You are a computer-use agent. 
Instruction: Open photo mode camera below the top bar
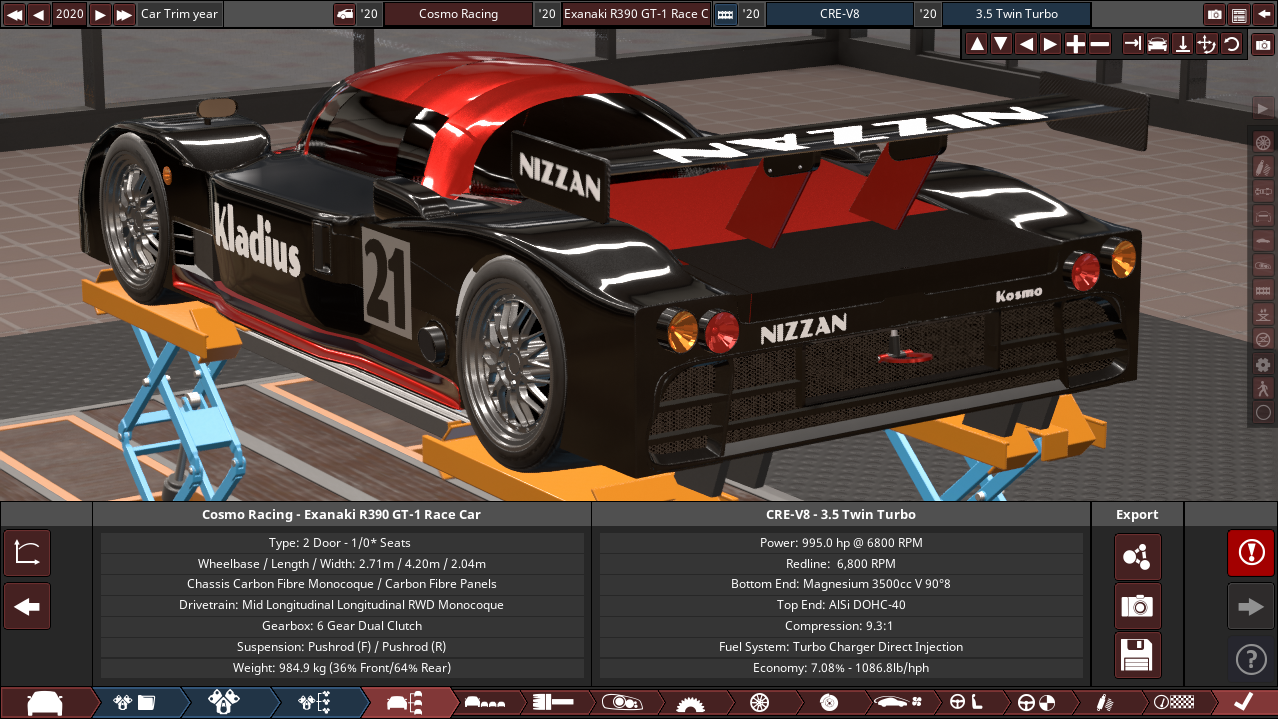pyautogui.click(x=1264, y=45)
